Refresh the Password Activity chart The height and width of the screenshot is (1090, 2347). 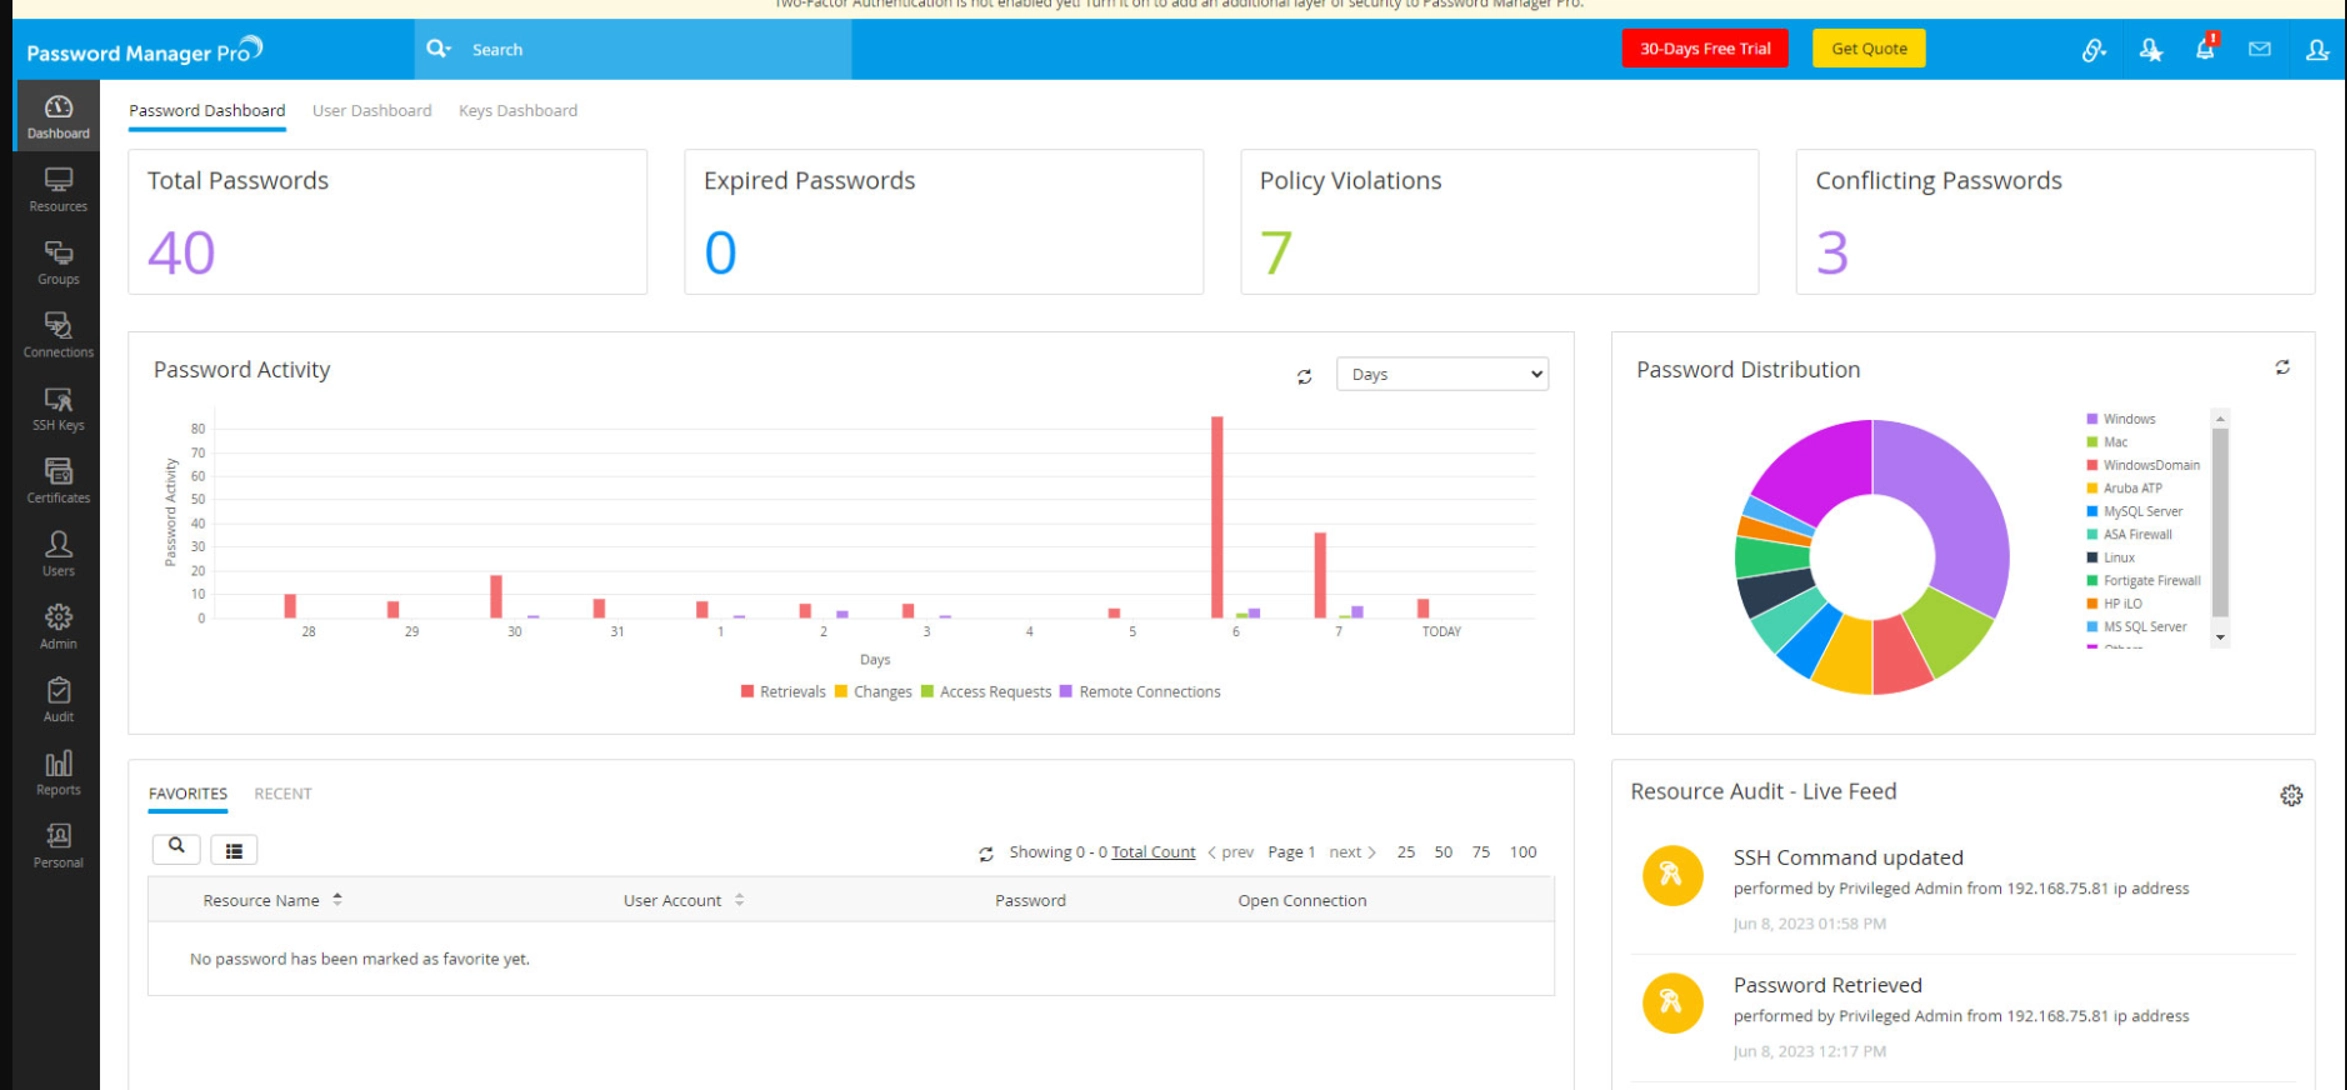click(x=1304, y=376)
